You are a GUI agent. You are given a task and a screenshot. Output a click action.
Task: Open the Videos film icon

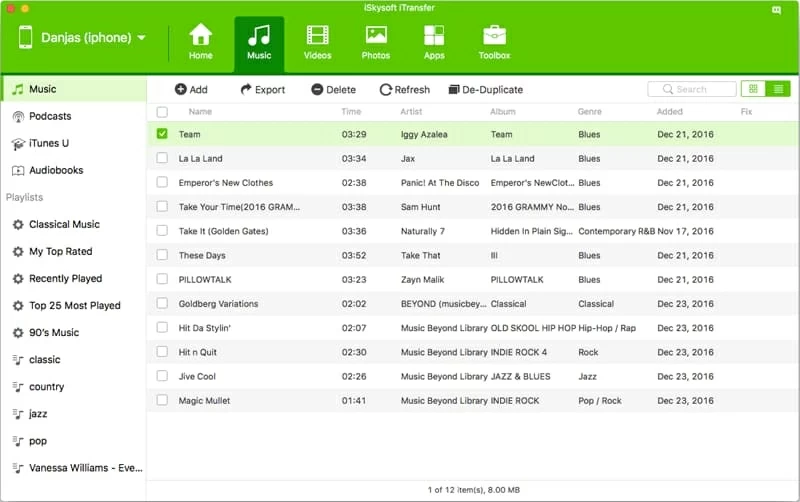(x=318, y=37)
